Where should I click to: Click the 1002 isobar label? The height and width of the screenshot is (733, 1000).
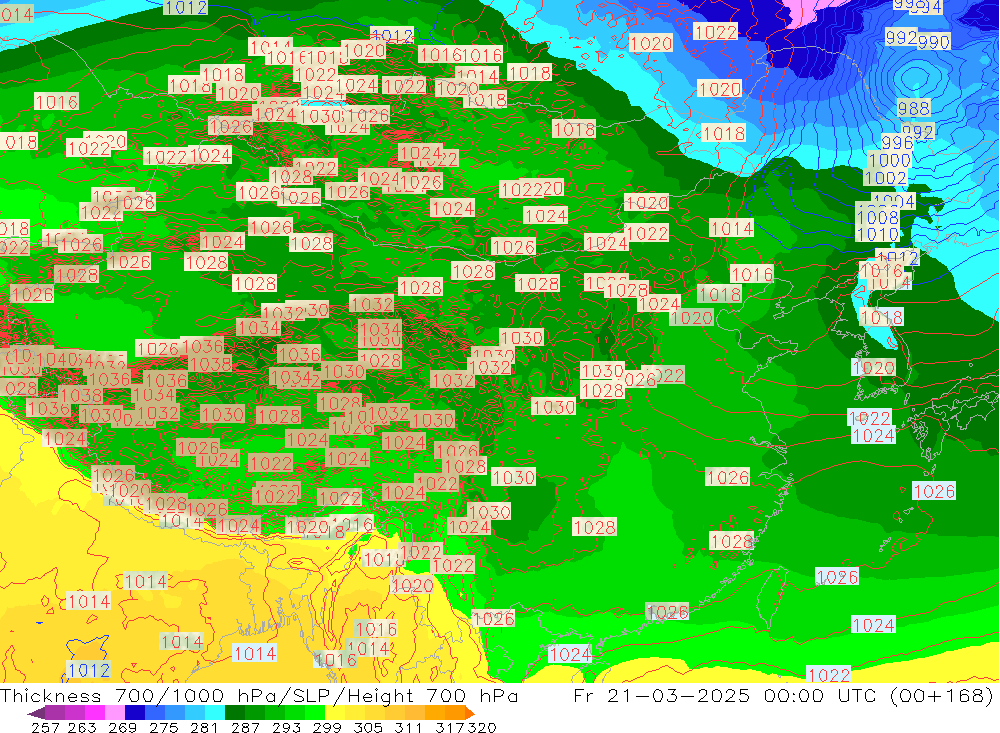pyautogui.click(x=885, y=178)
